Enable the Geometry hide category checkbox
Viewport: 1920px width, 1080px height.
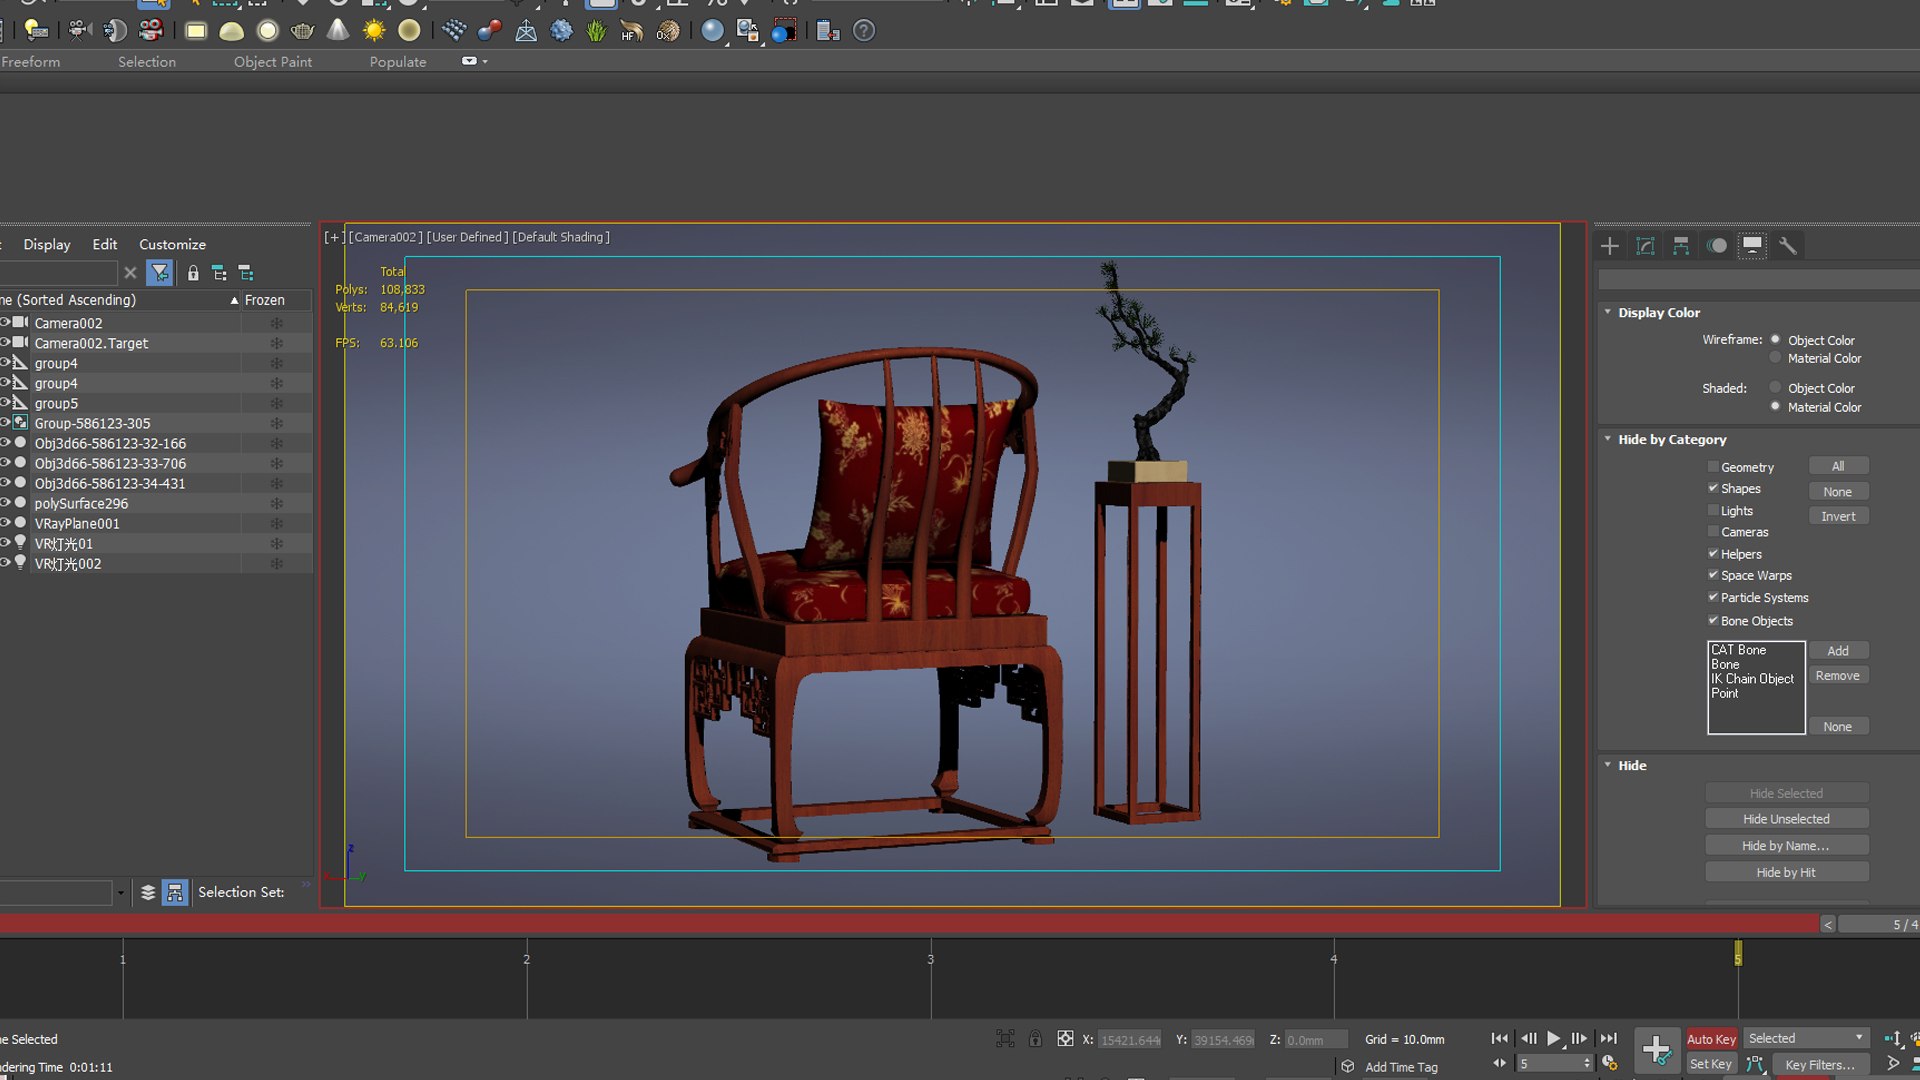1713,467
